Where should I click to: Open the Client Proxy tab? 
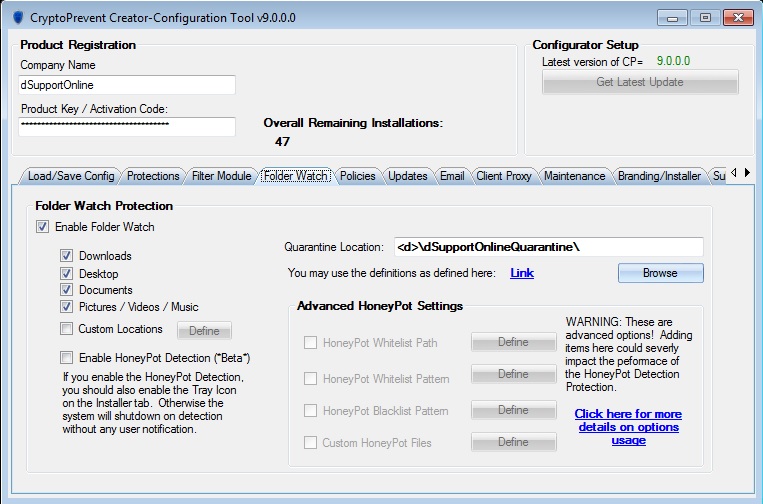(x=504, y=176)
